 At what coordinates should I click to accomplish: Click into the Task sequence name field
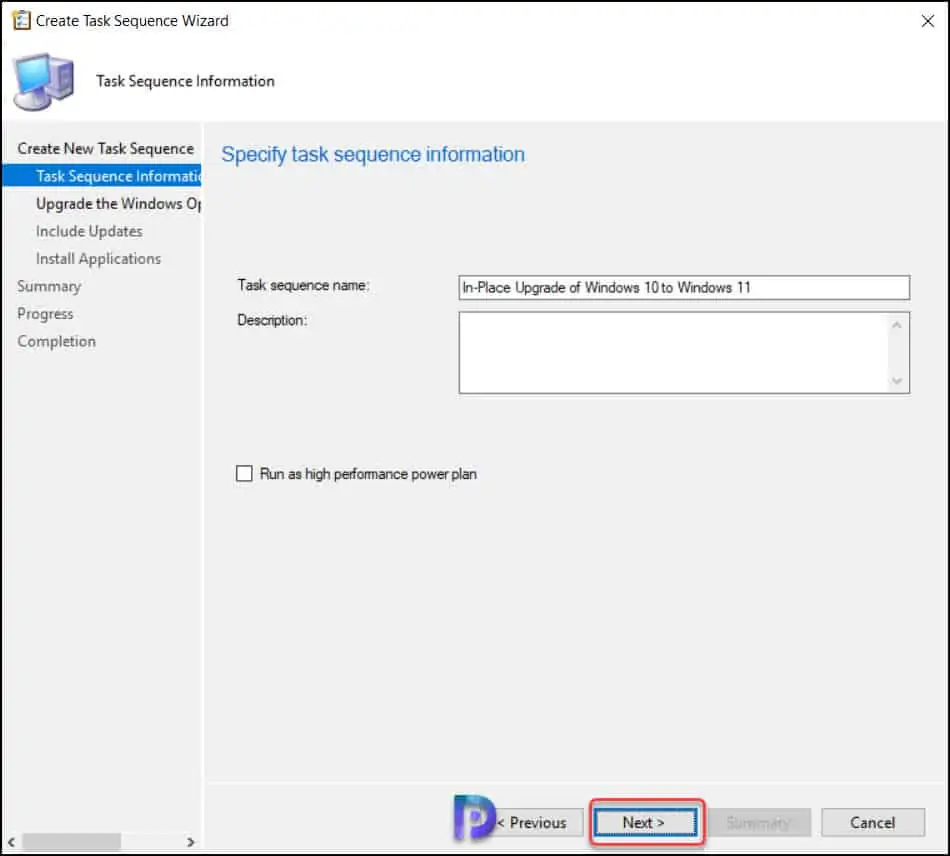(x=684, y=287)
